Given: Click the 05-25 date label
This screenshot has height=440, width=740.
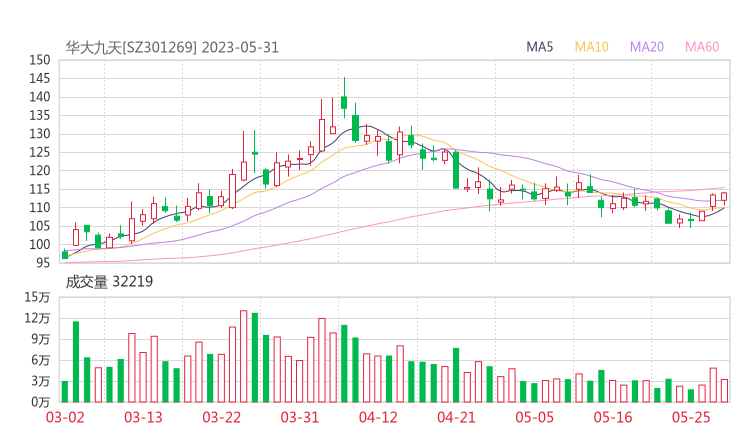Looking at the screenshot, I should coord(691,417).
